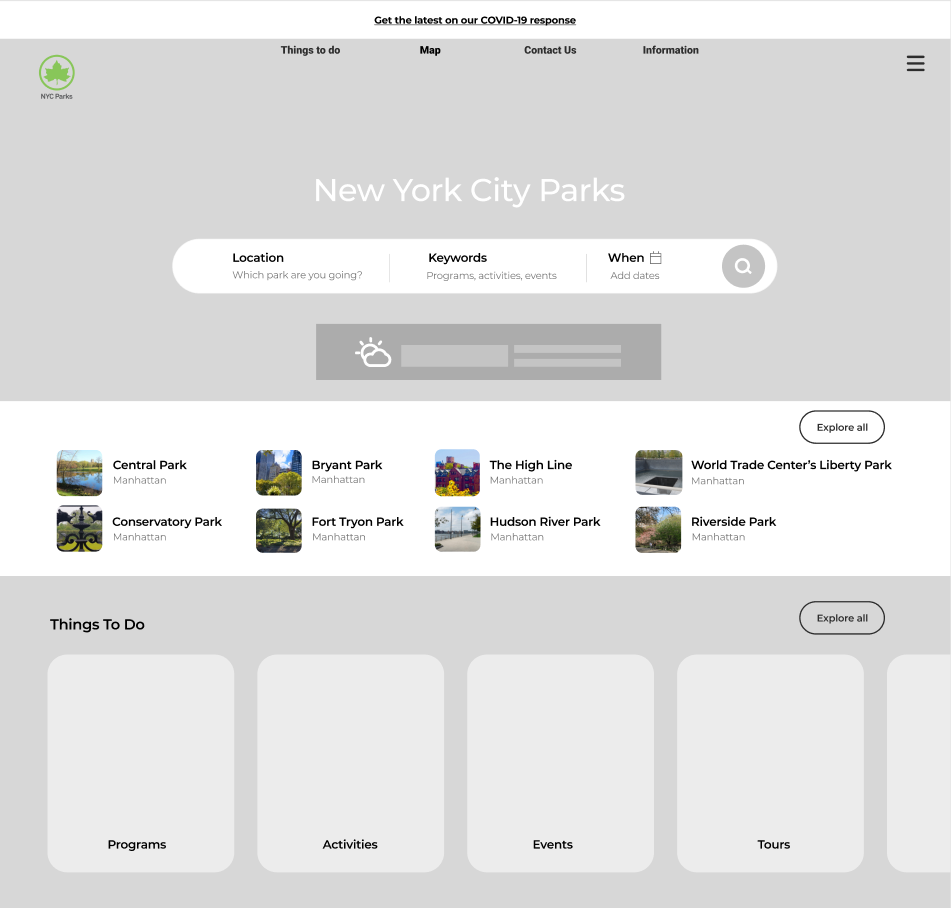Screen dimensions: 951x908
Task: Open the Conservatory Park name link
Action: click(167, 522)
